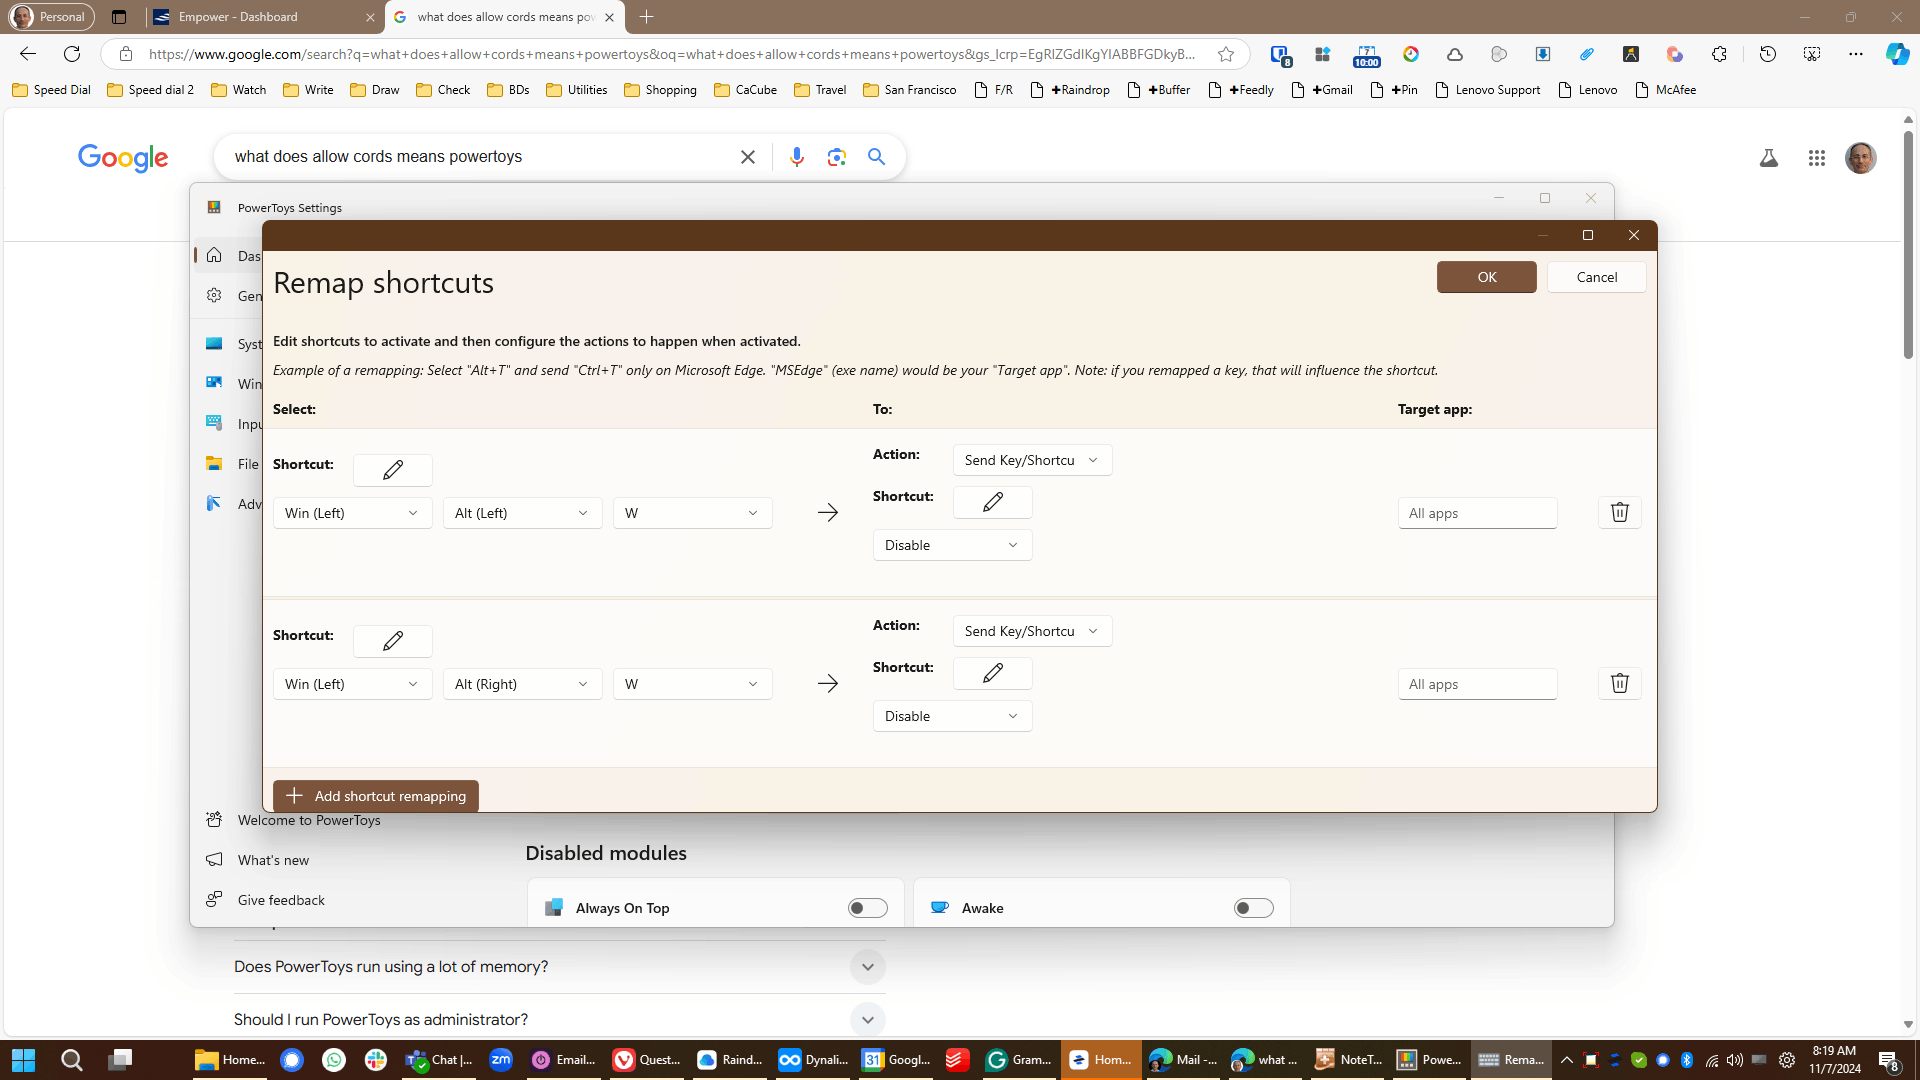Open the Google apps grid icon
Image resolution: width=1920 pixels, height=1080 pixels.
[1816, 158]
